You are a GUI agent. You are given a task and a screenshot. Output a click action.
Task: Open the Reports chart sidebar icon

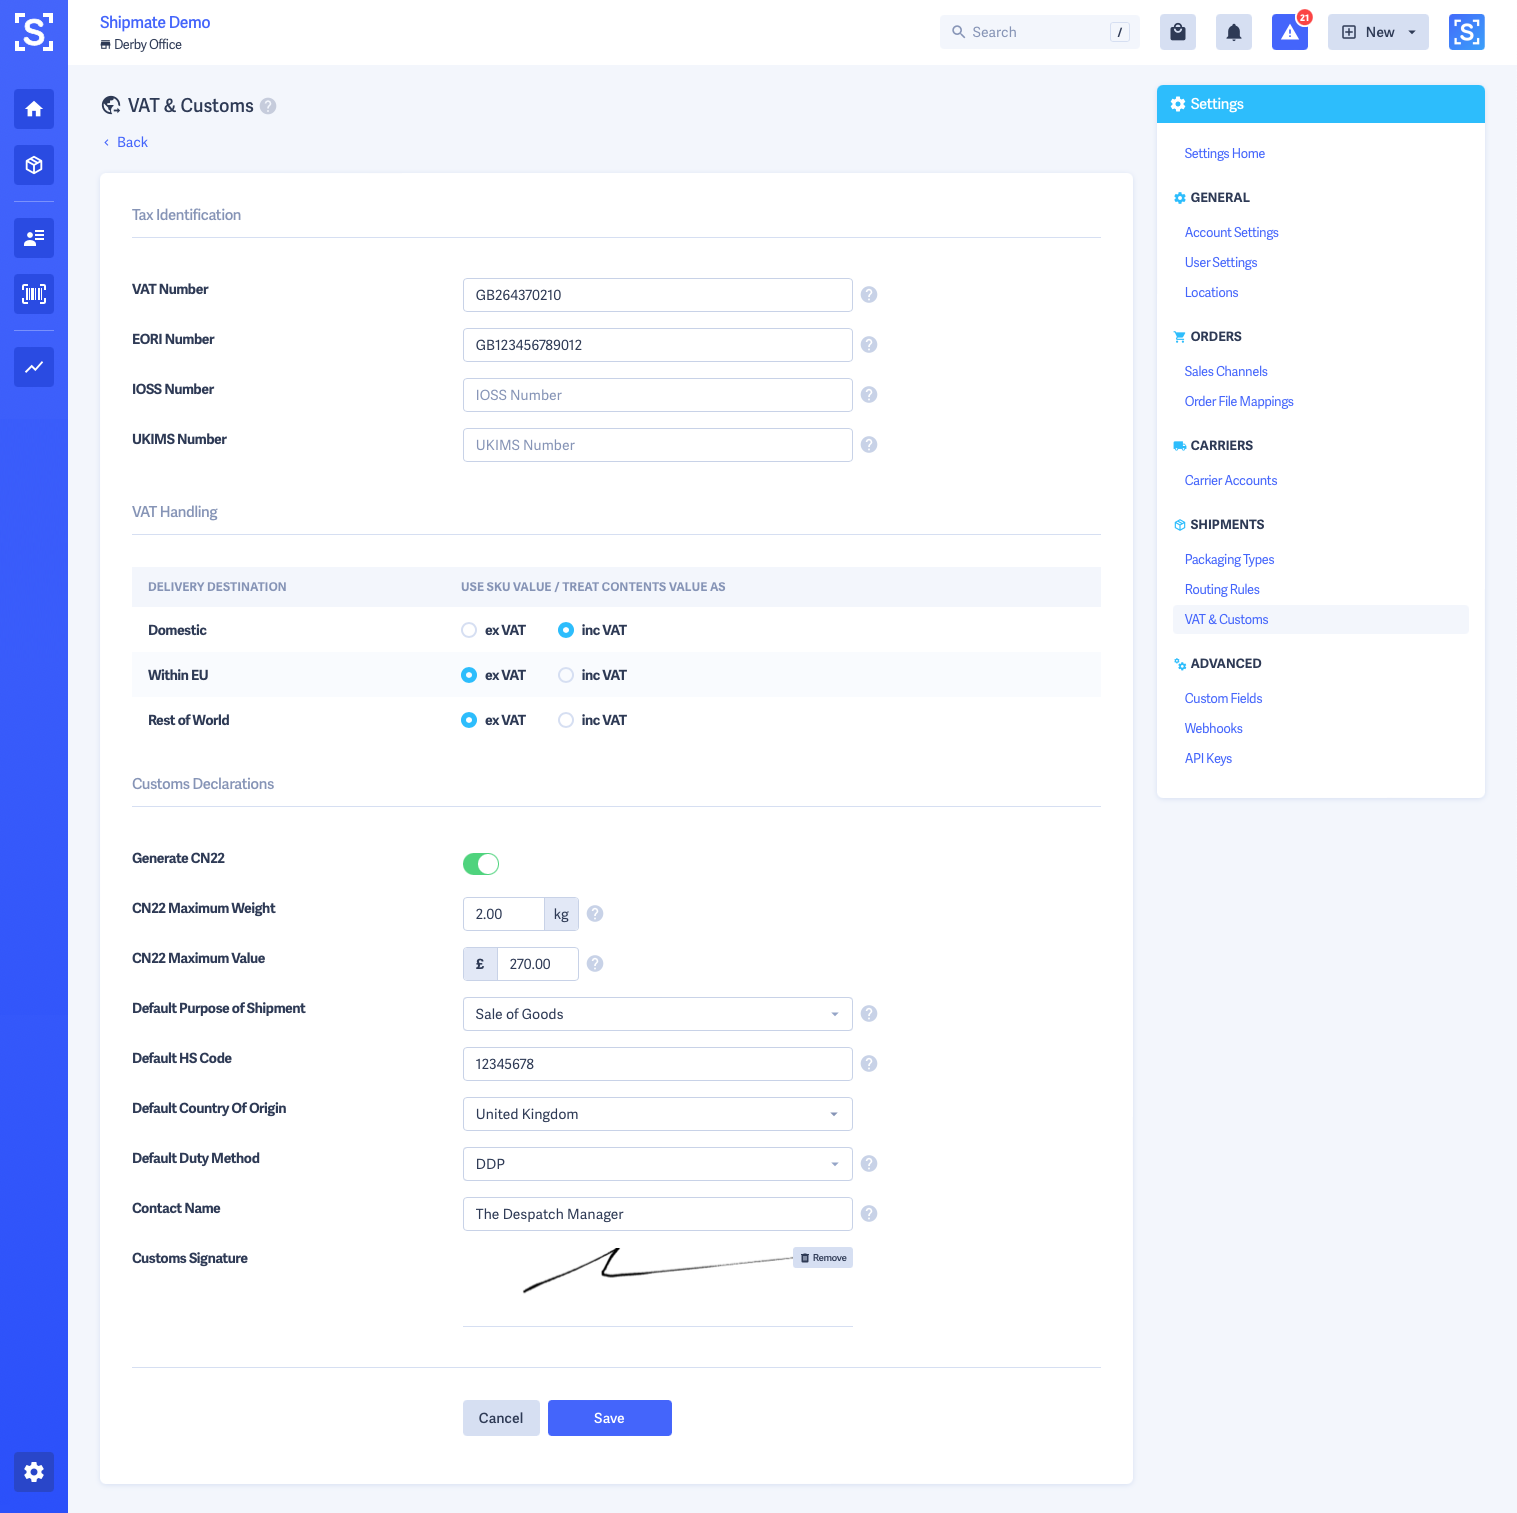[x=34, y=367]
